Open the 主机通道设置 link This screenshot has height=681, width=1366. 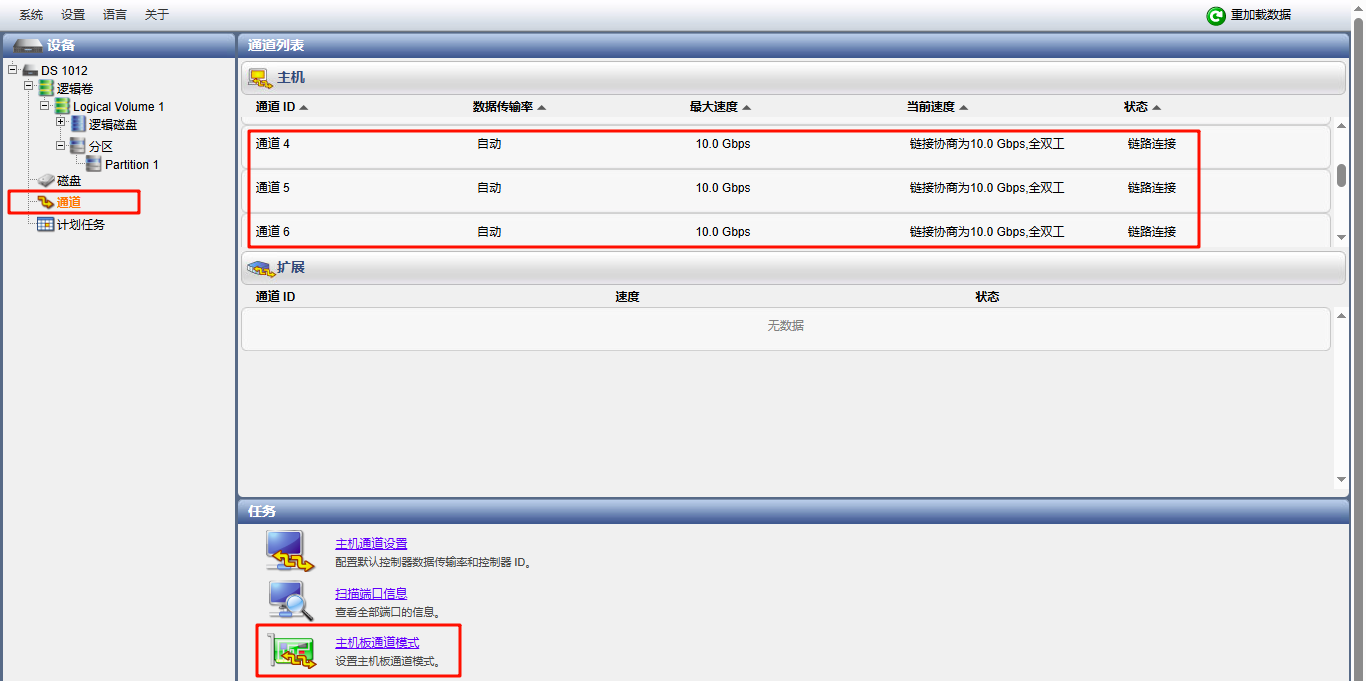click(371, 543)
